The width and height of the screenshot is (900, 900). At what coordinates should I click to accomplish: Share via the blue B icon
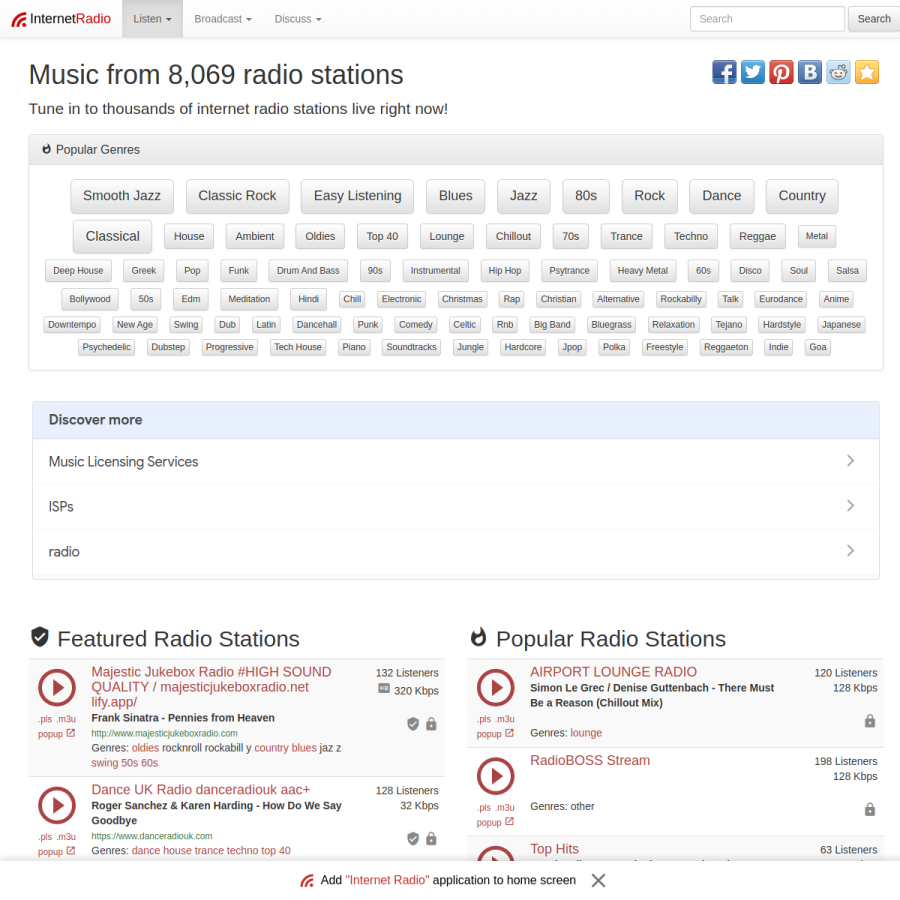point(810,72)
